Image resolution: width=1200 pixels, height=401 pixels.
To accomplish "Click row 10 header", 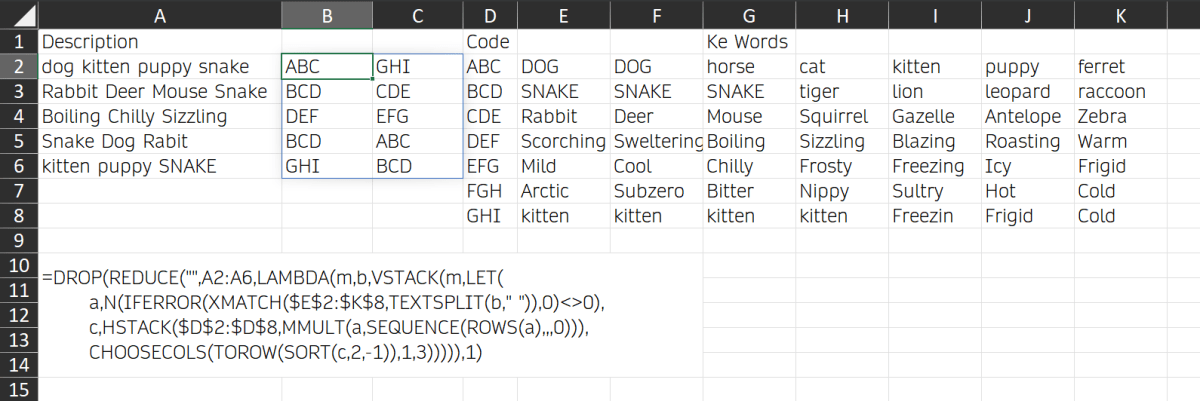I will (x=19, y=267).
